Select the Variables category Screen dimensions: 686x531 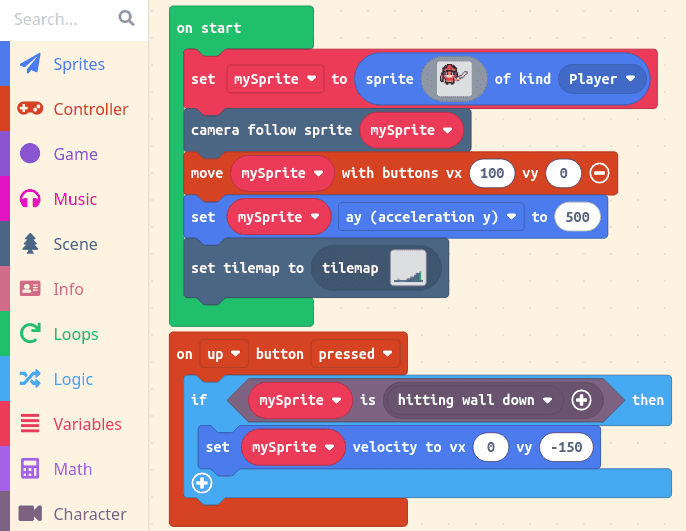(87, 424)
